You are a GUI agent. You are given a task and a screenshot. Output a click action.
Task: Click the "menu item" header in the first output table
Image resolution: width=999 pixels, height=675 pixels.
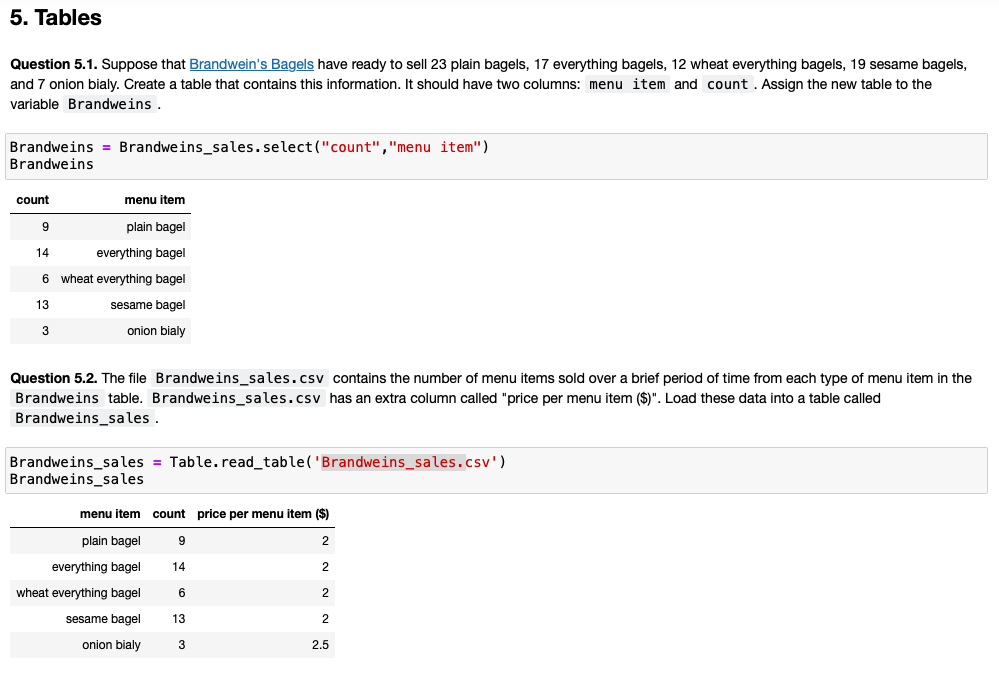pos(154,200)
